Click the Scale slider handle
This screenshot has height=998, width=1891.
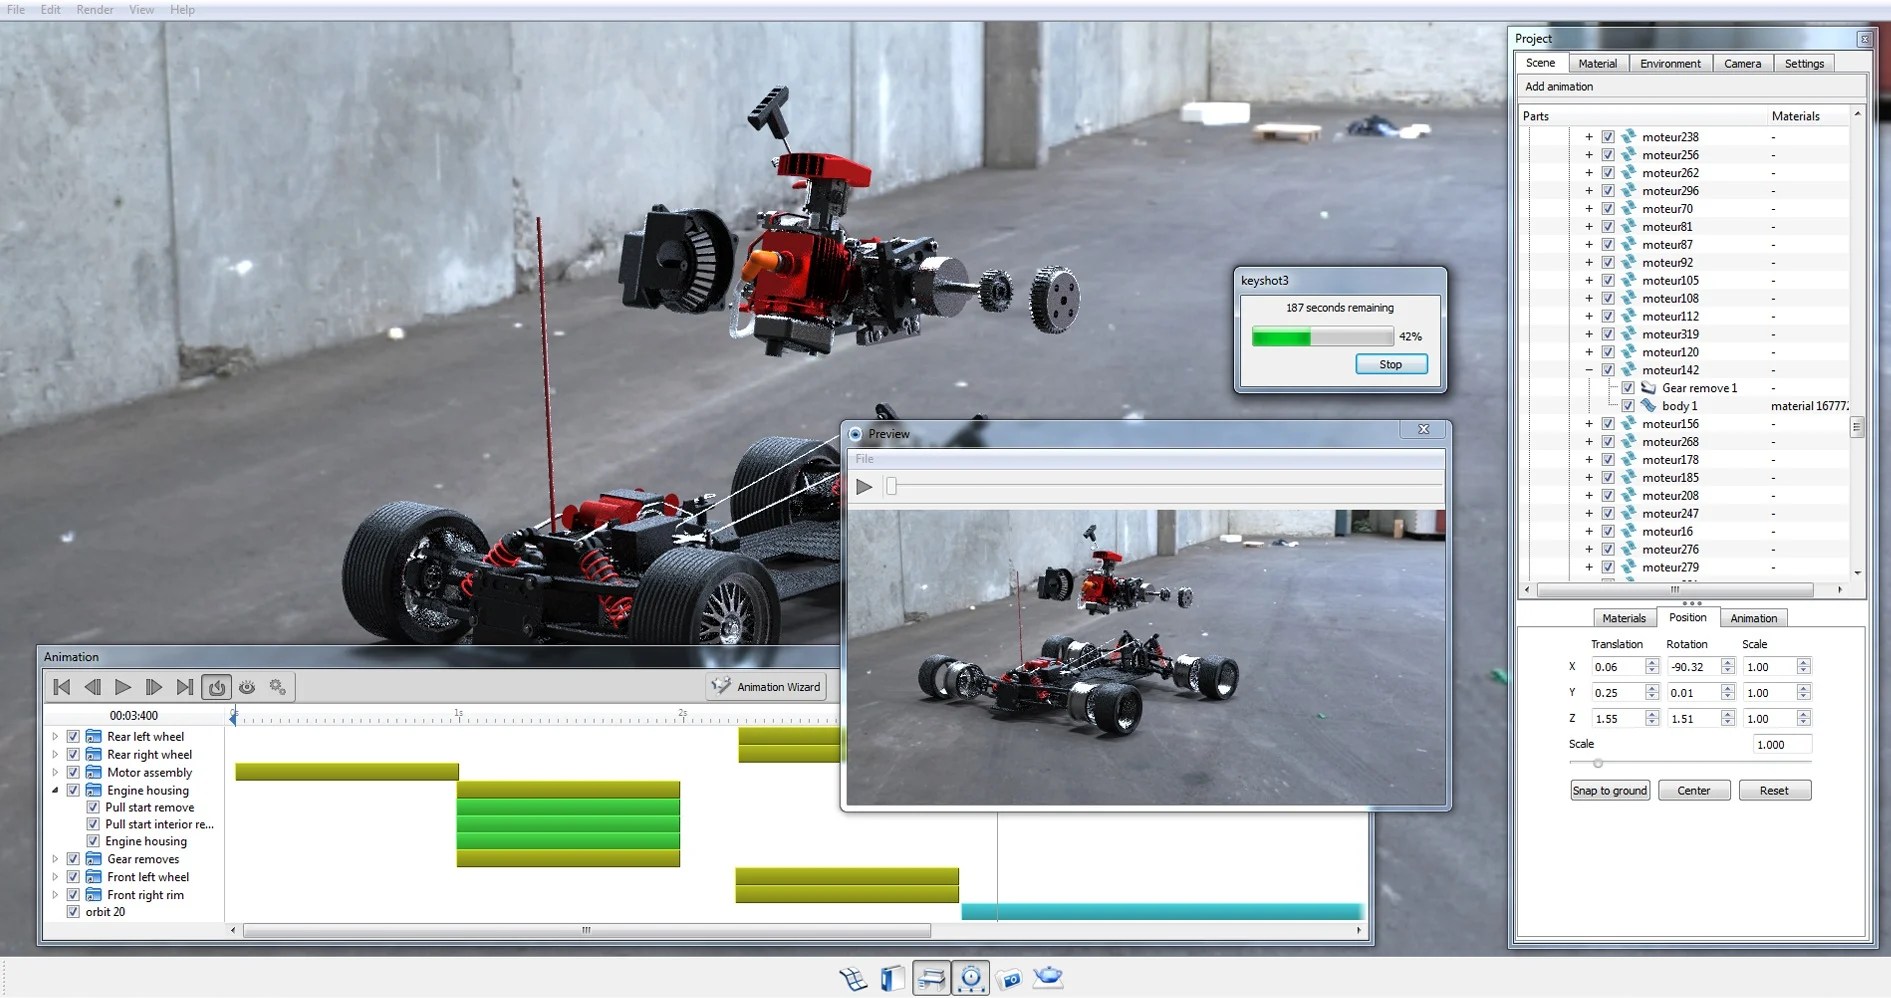[1598, 763]
